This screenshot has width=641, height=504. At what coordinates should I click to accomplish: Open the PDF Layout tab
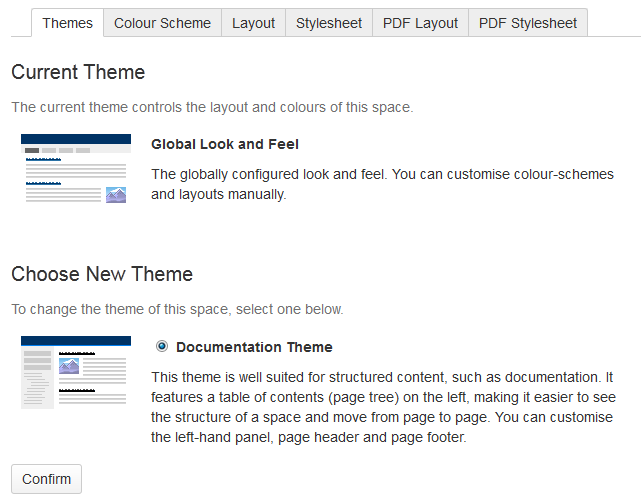[420, 23]
